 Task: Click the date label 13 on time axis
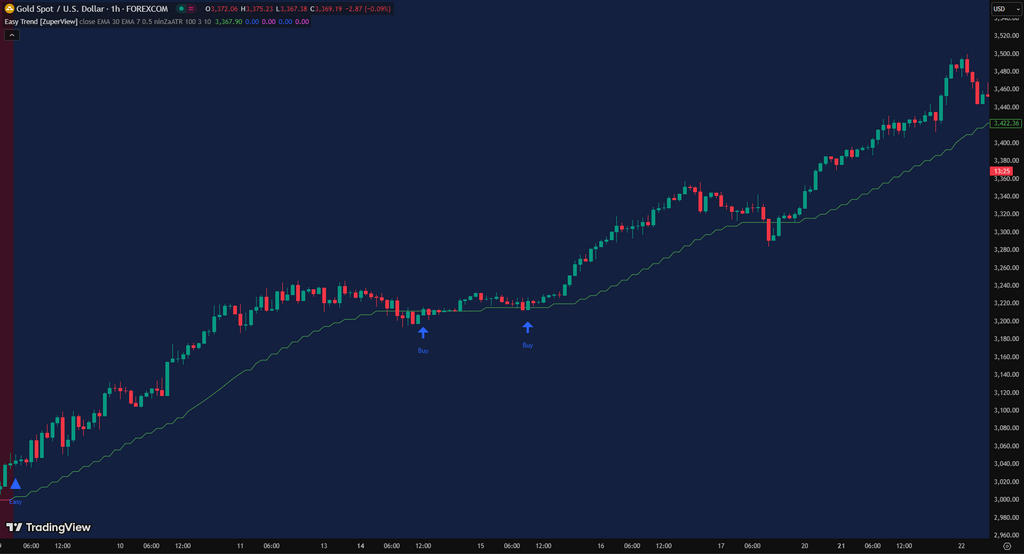click(324, 546)
